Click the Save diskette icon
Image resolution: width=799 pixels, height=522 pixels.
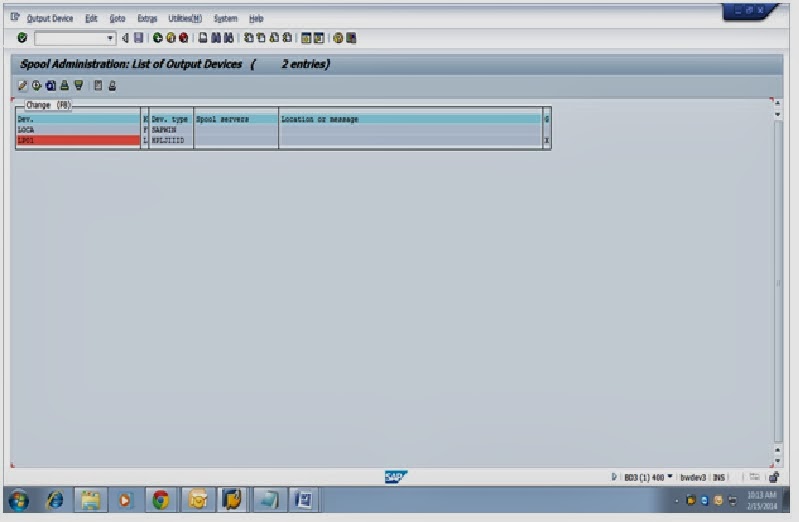click(139, 38)
